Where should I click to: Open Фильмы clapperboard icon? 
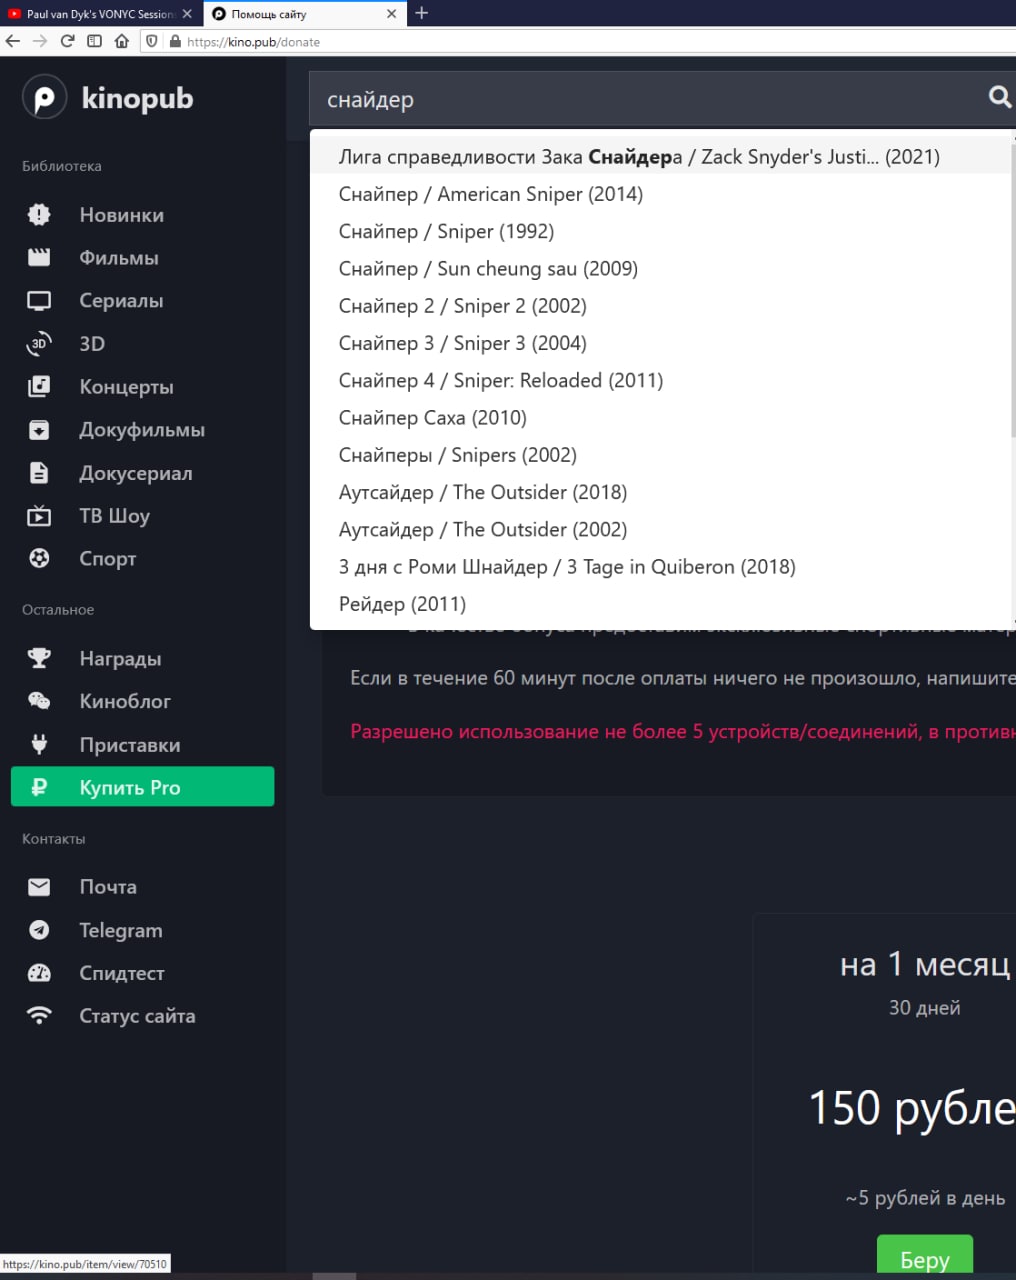[39, 257]
